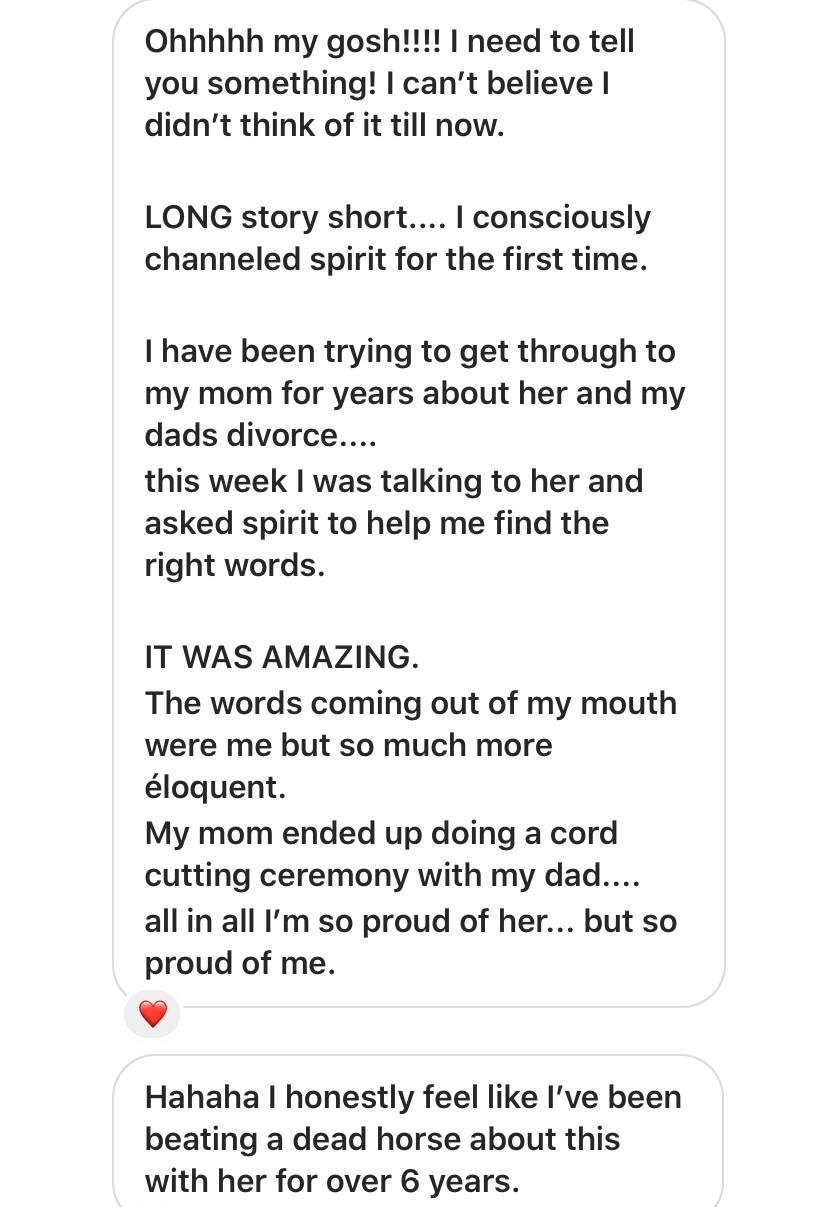The image size is (828, 1223).
Task: Tap the 'beating a dead horse' message bubble
Action: pos(418,1138)
